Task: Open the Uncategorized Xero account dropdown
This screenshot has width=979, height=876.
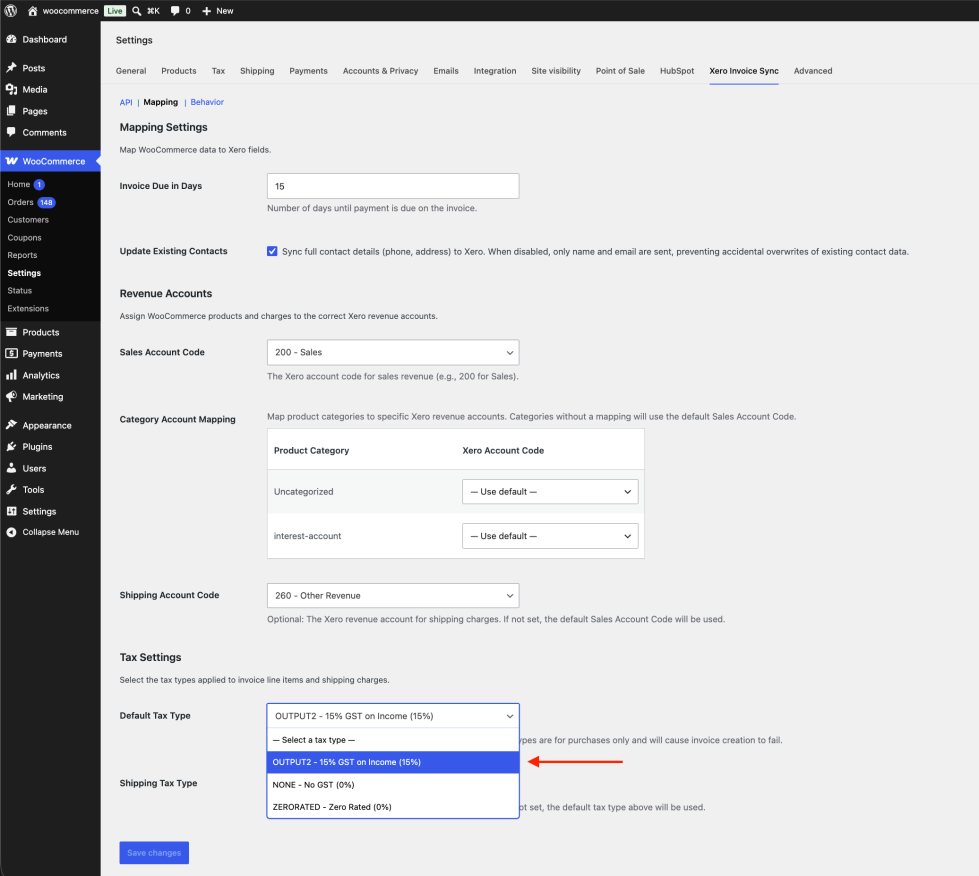Action: (x=550, y=491)
